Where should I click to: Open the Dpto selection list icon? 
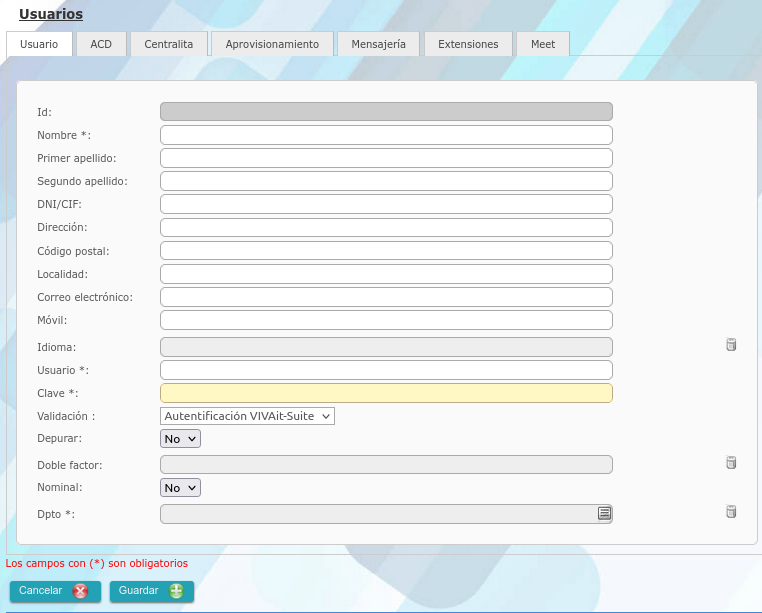coord(604,513)
